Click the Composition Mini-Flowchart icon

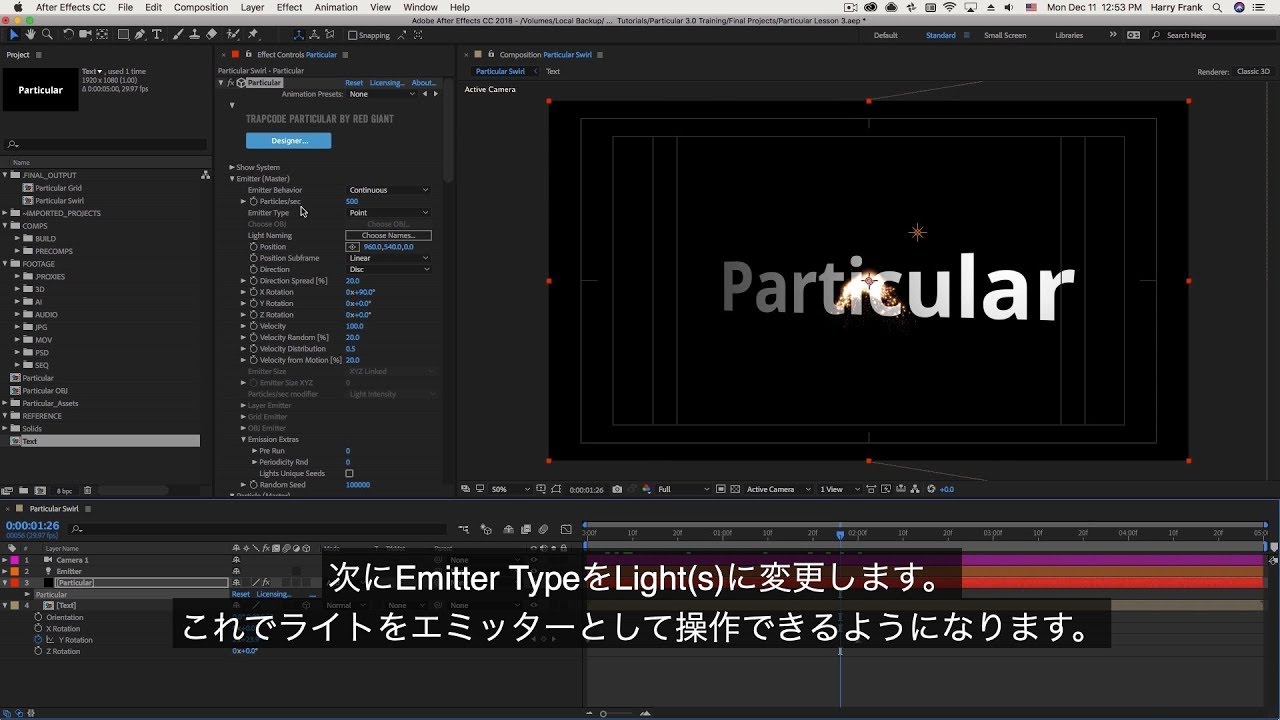[464, 529]
